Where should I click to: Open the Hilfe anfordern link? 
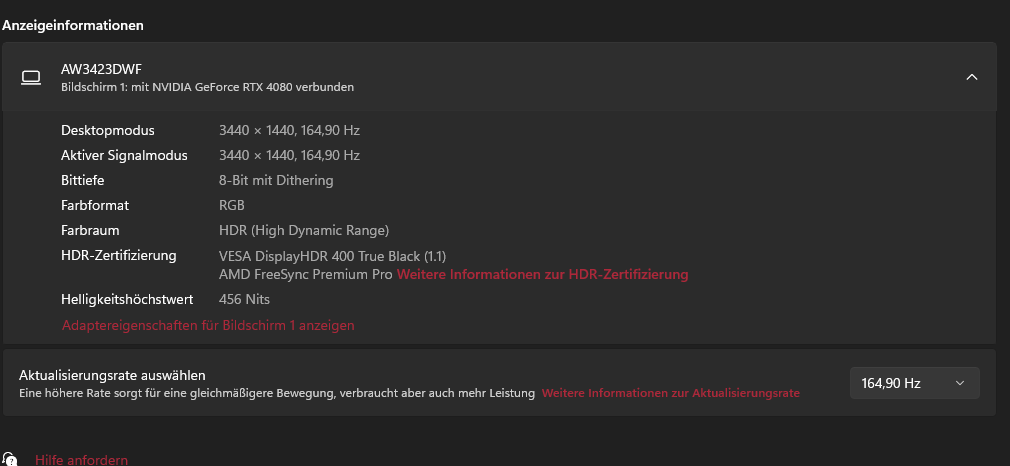[x=81, y=460]
